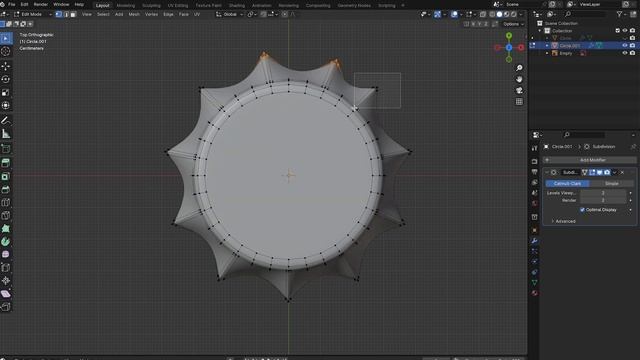Image resolution: width=640 pixels, height=360 pixels.
Task: Open the Render menu
Action: point(40,4)
